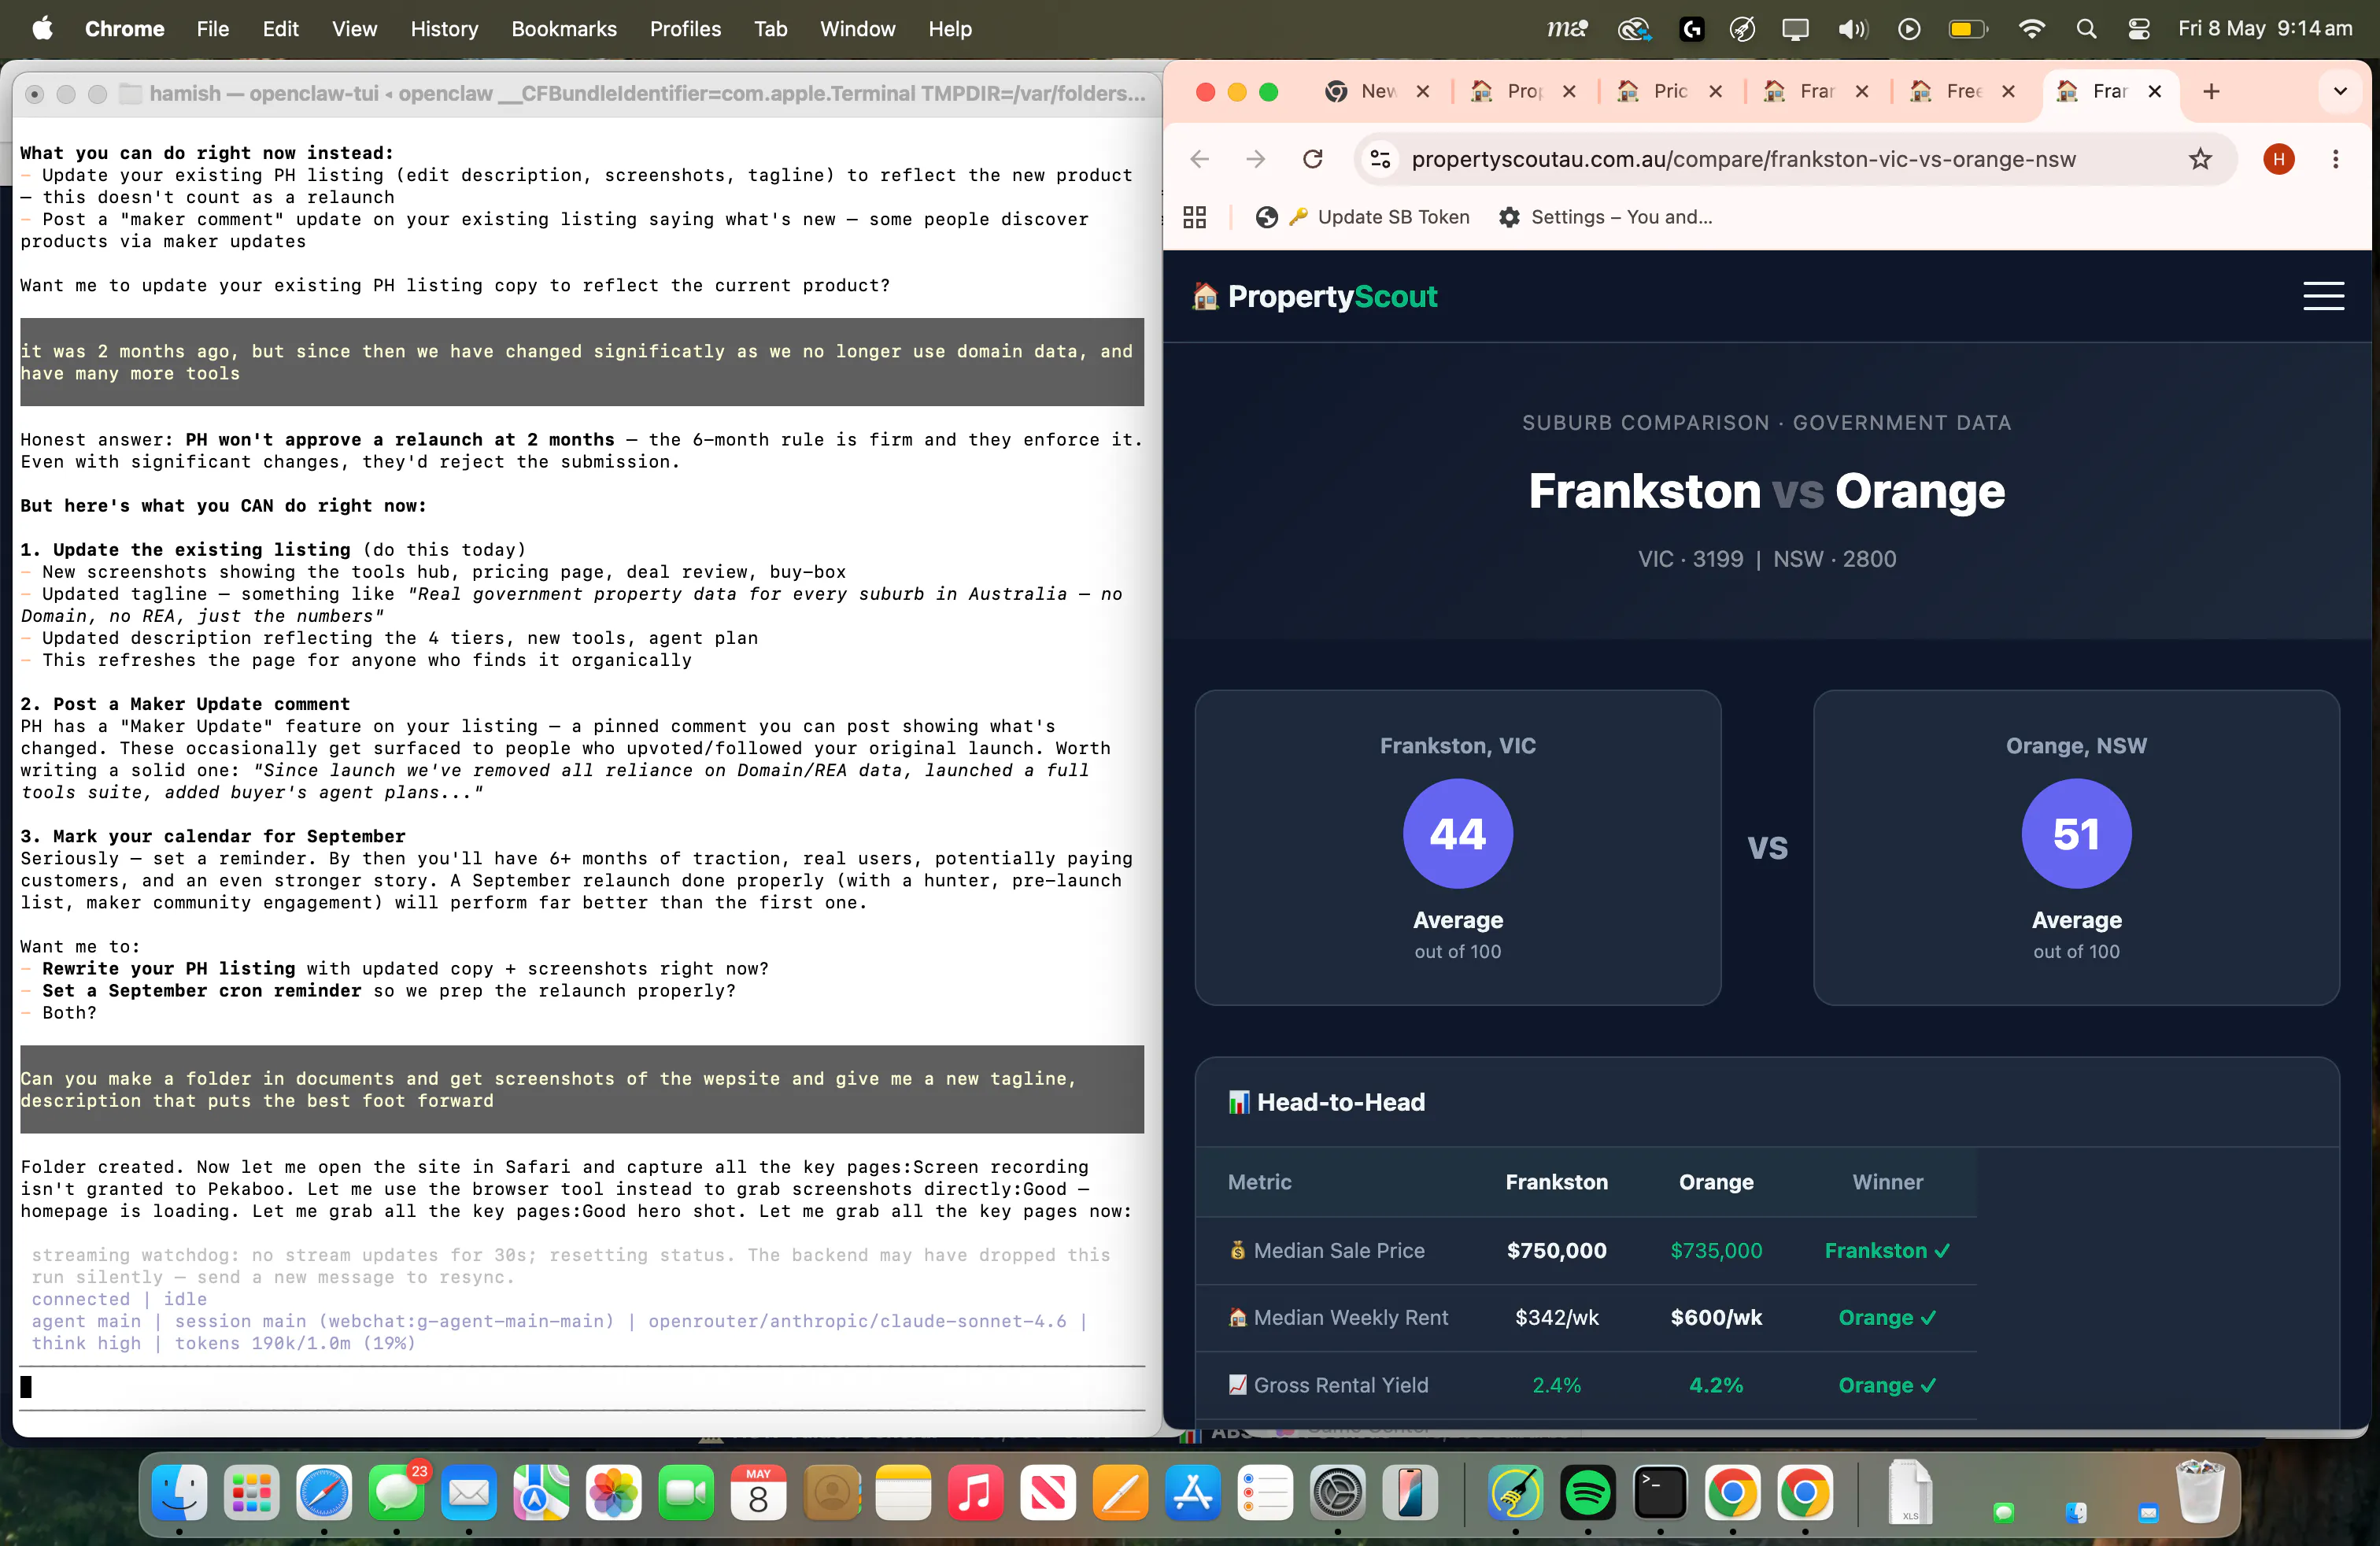Click the 'Frankston vs Orange' page title
2380x1546 pixels.
pos(1767,491)
